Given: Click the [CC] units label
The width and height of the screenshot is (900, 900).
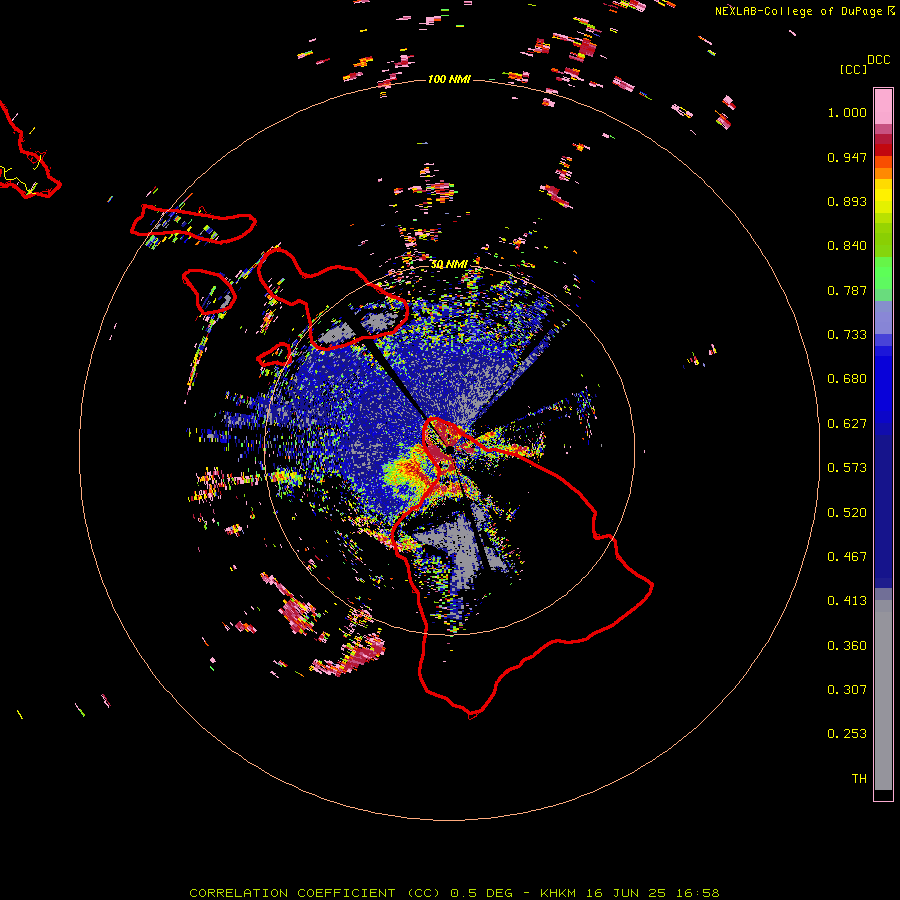Looking at the screenshot, I should coord(853,69).
